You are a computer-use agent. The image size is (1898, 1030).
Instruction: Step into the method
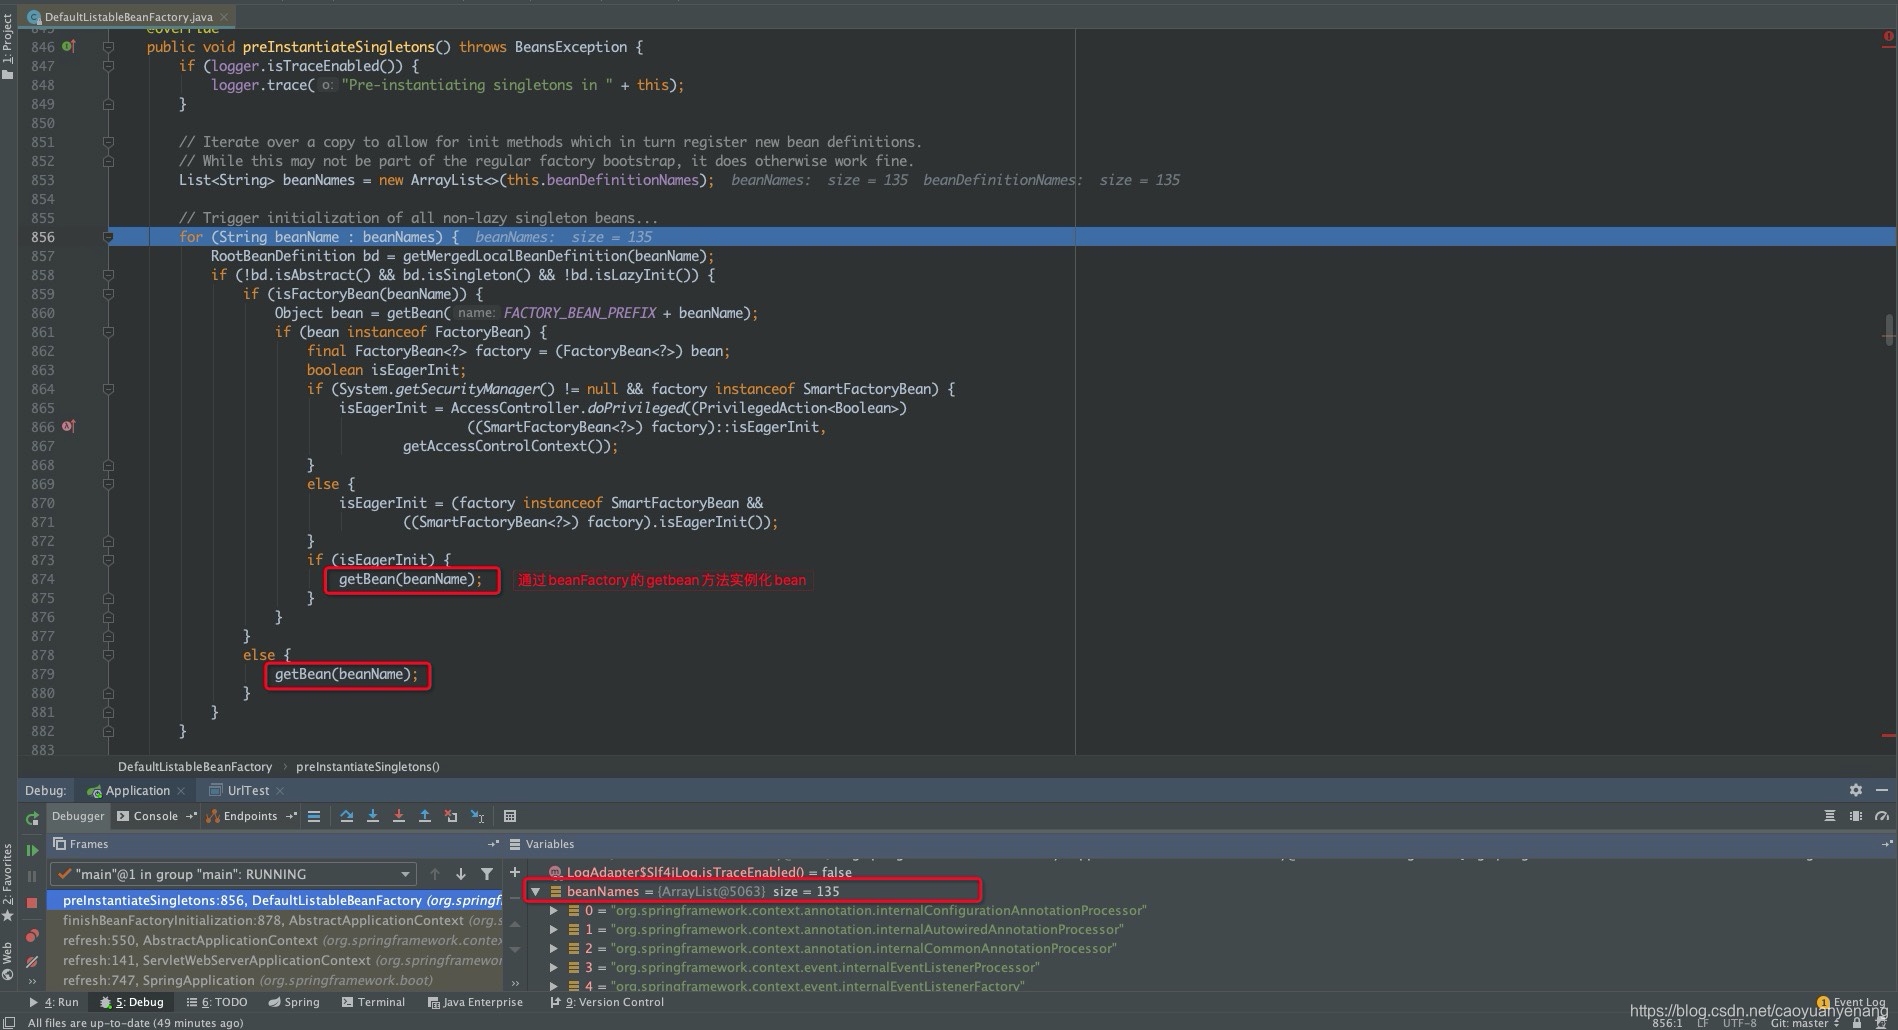(373, 817)
